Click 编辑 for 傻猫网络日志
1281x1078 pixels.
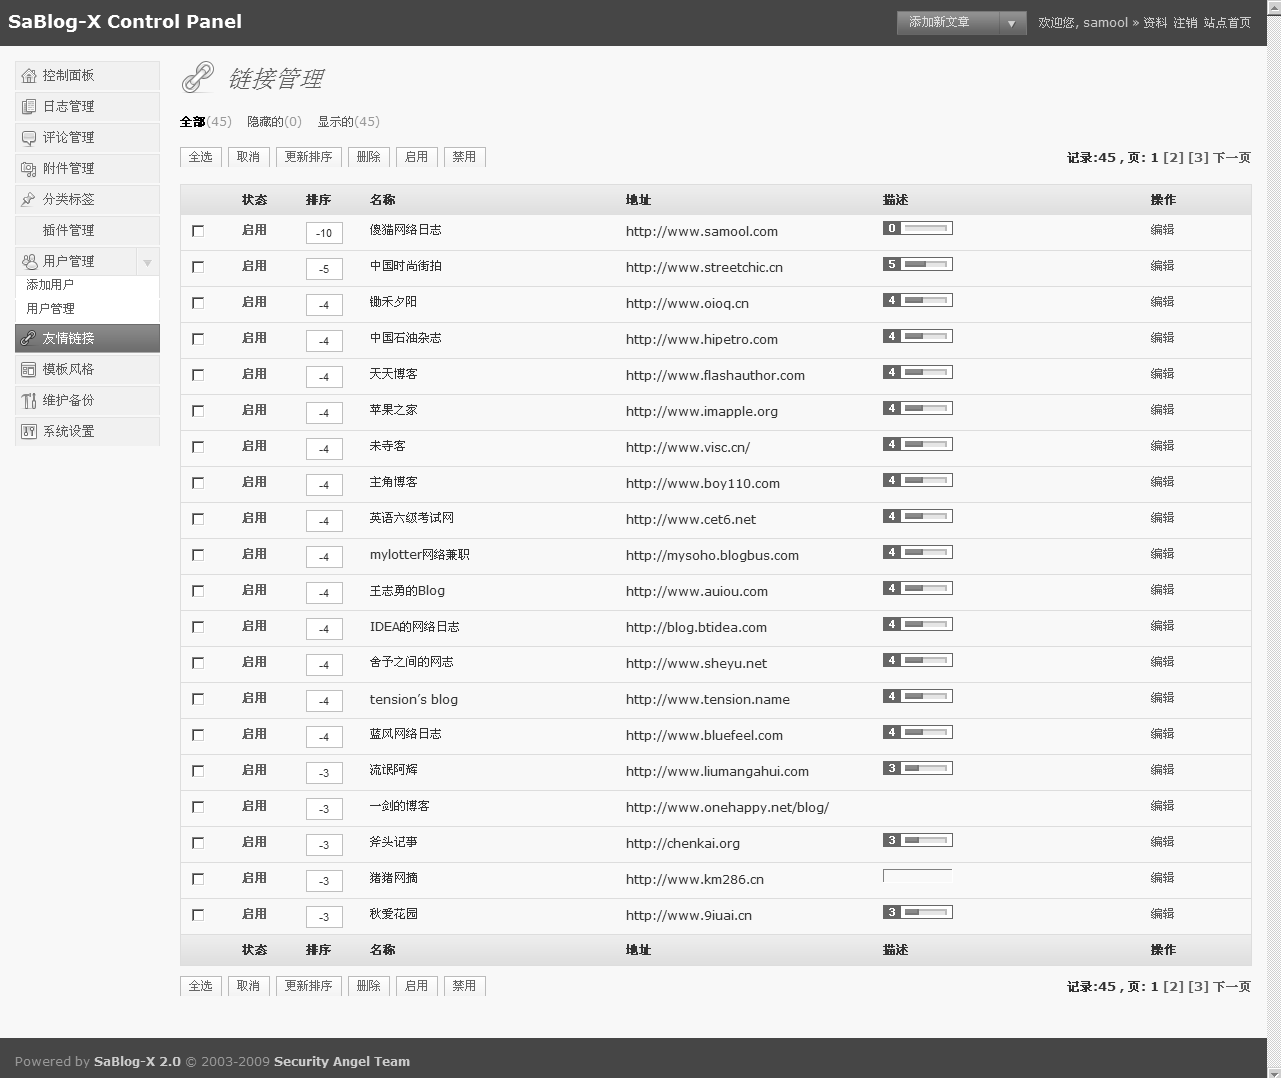tap(1162, 230)
